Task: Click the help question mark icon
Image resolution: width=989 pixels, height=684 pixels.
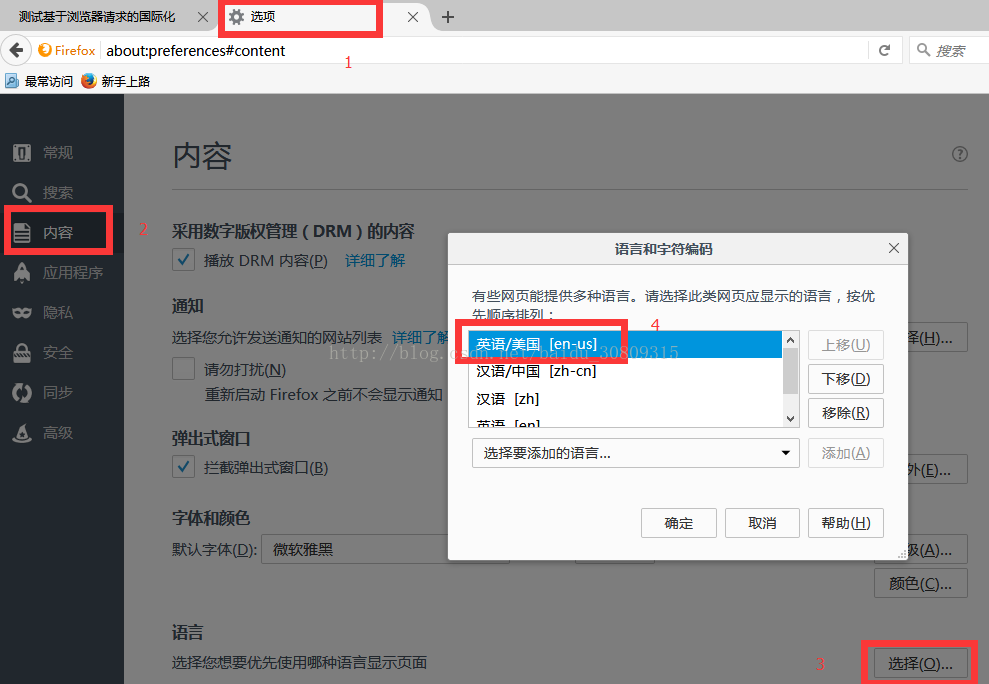Action: 960,154
